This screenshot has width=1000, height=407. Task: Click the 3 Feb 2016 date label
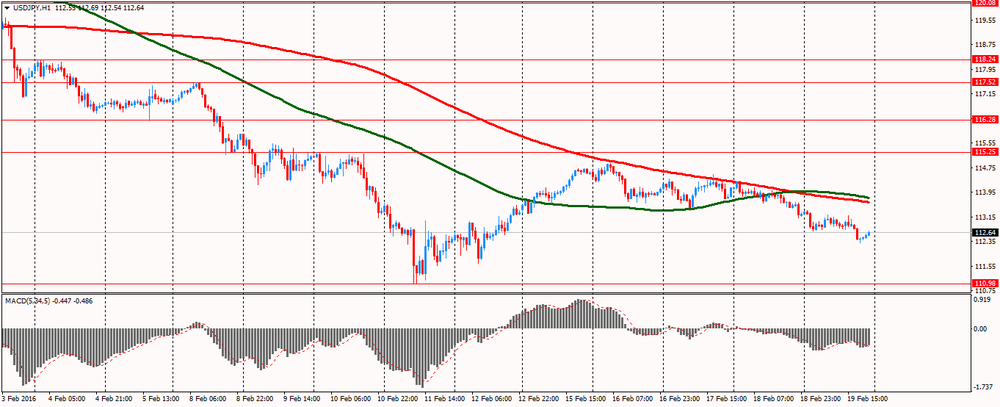pos(18,397)
